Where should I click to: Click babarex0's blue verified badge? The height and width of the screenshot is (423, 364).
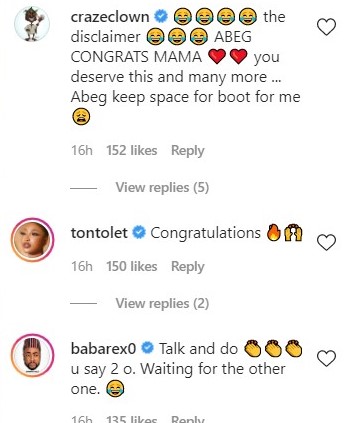pyautogui.click(x=147, y=348)
